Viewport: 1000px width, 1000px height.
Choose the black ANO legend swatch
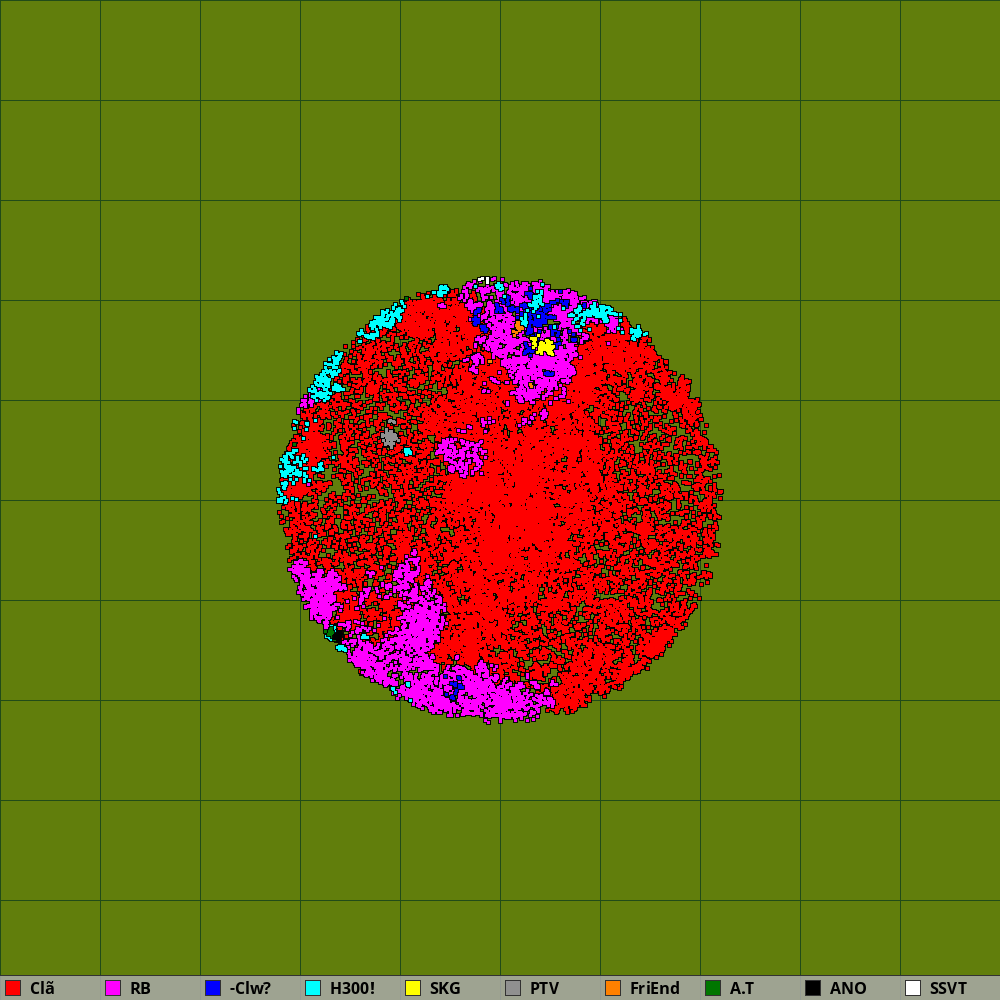(813, 988)
